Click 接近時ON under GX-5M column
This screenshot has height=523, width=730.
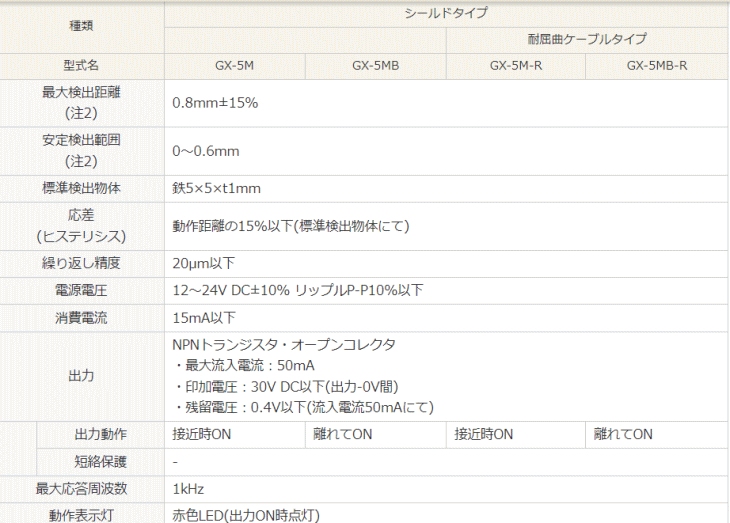[x=202, y=435]
